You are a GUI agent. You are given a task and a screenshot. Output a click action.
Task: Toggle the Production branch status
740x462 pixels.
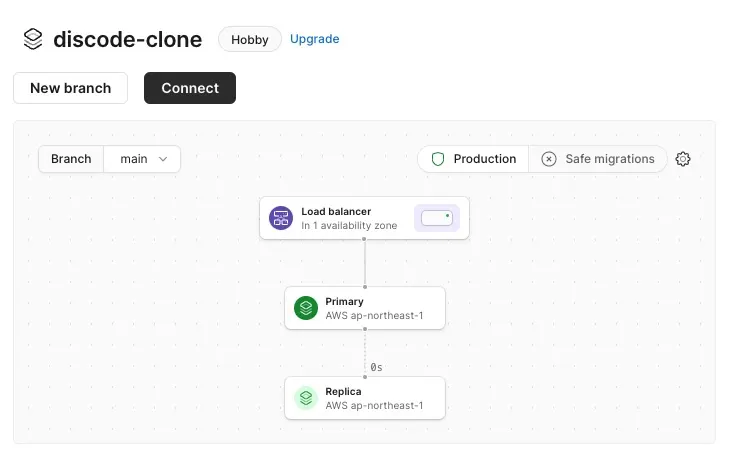pyautogui.click(x=474, y=159)
